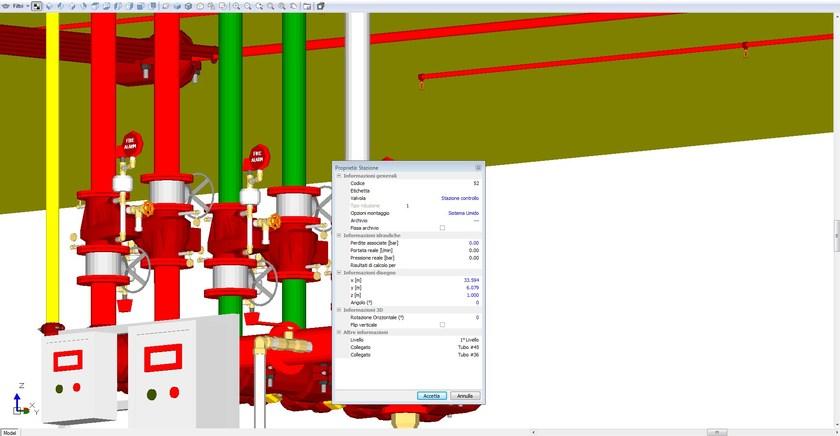
Task: Collapse the Informazioni generali section
Action: [x=339, y=176]
